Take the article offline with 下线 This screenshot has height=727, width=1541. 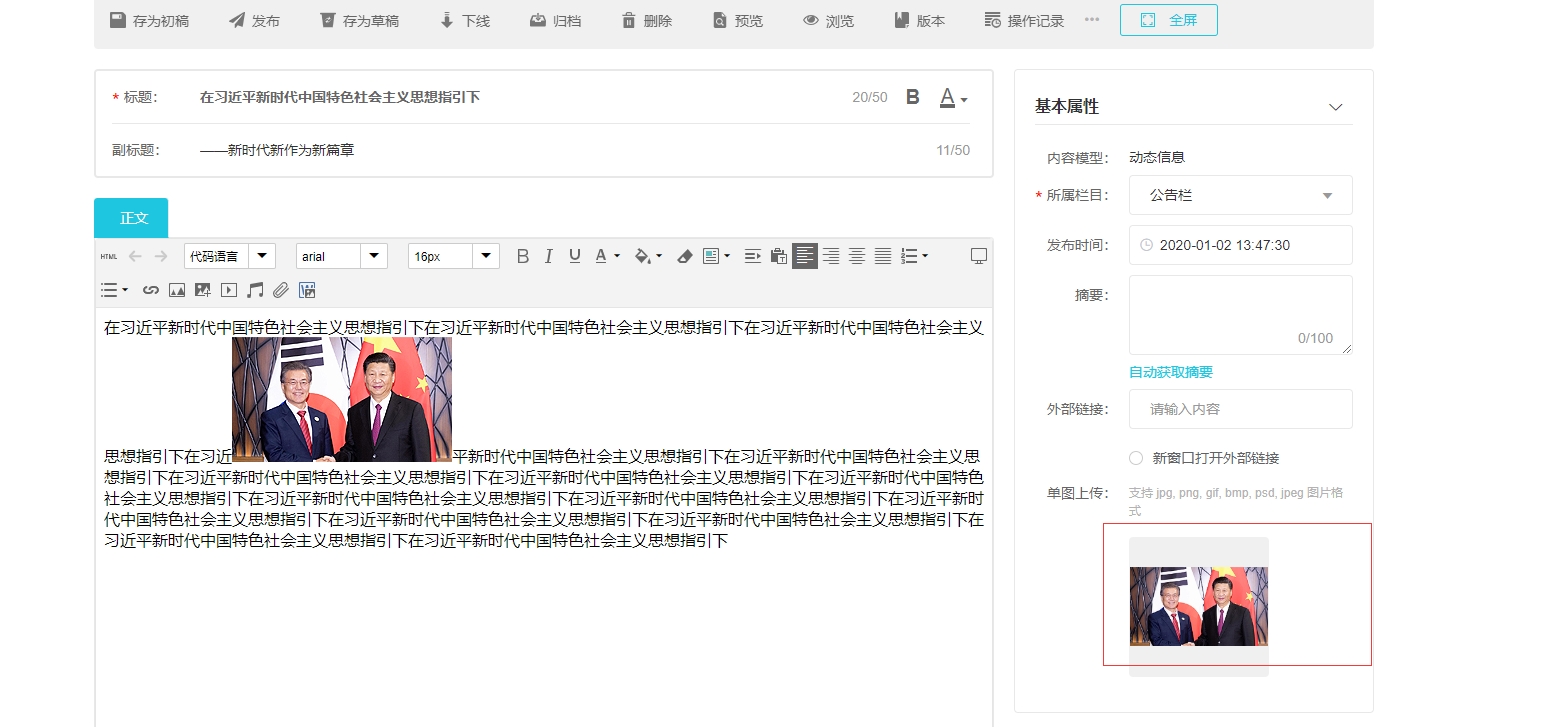coord(465,21)
